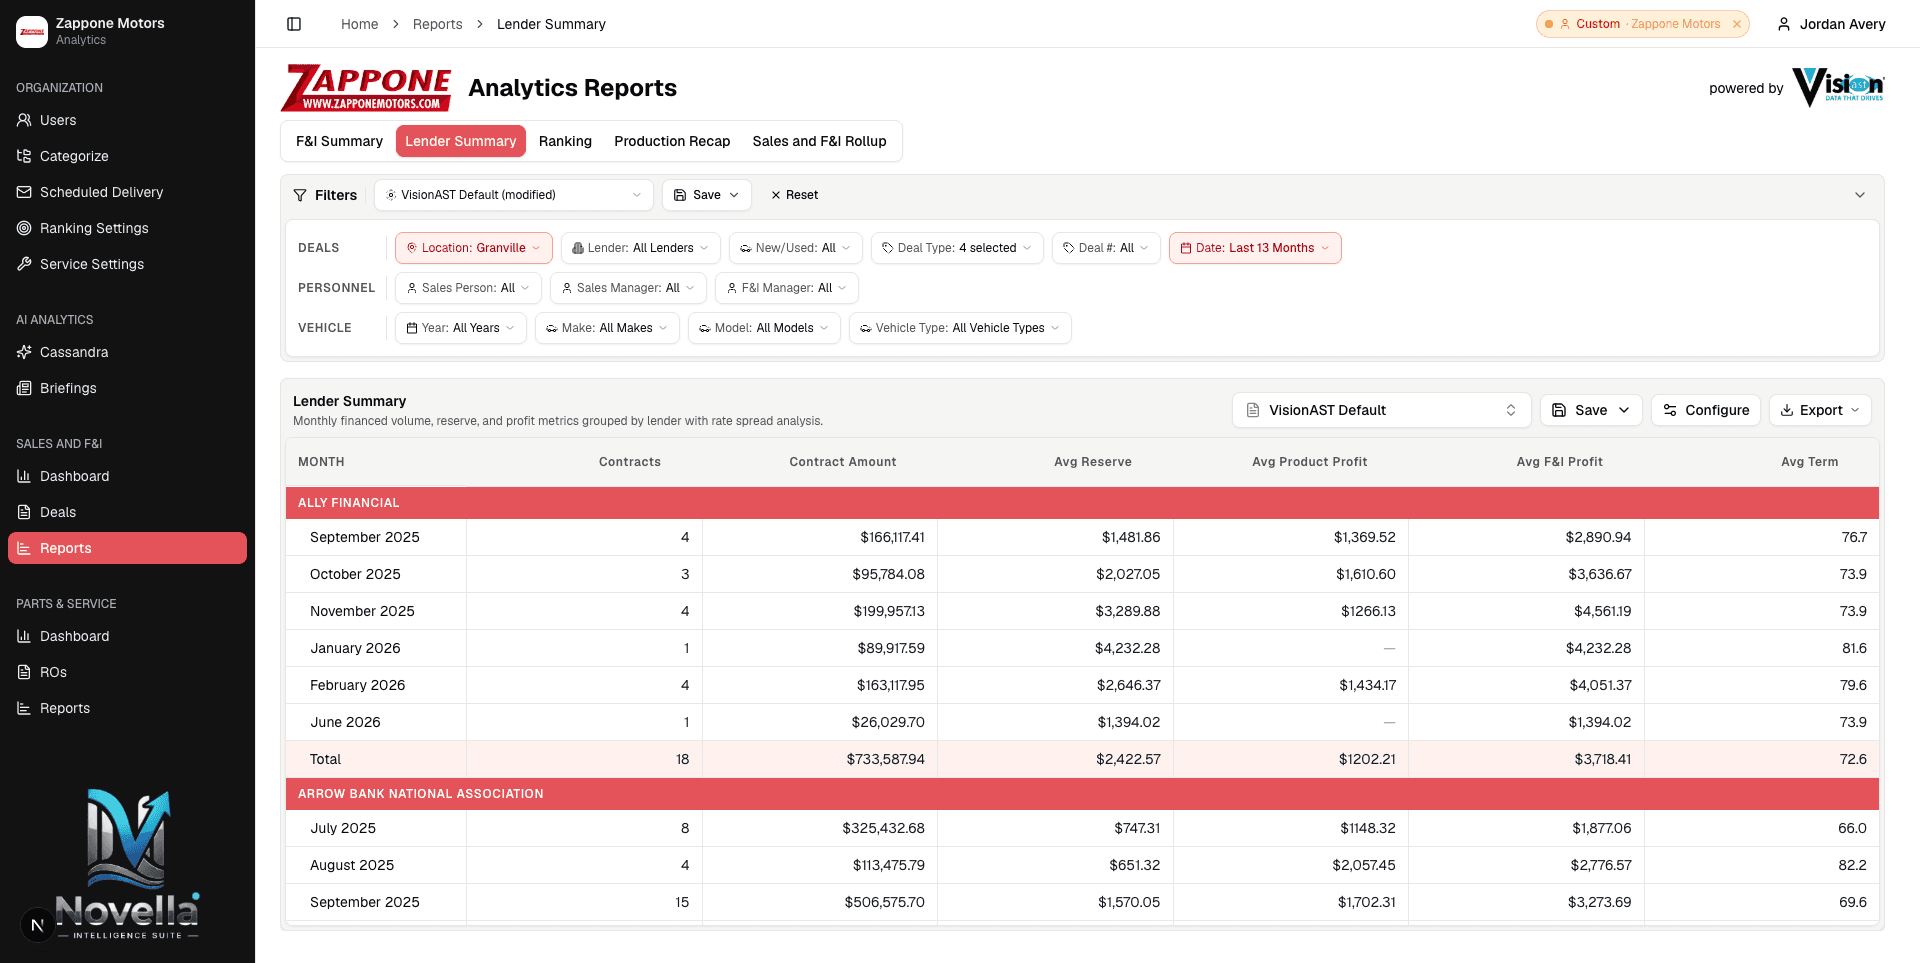Click the Vision powered-by logo
1920x963 pixels.
point(1838,87)
